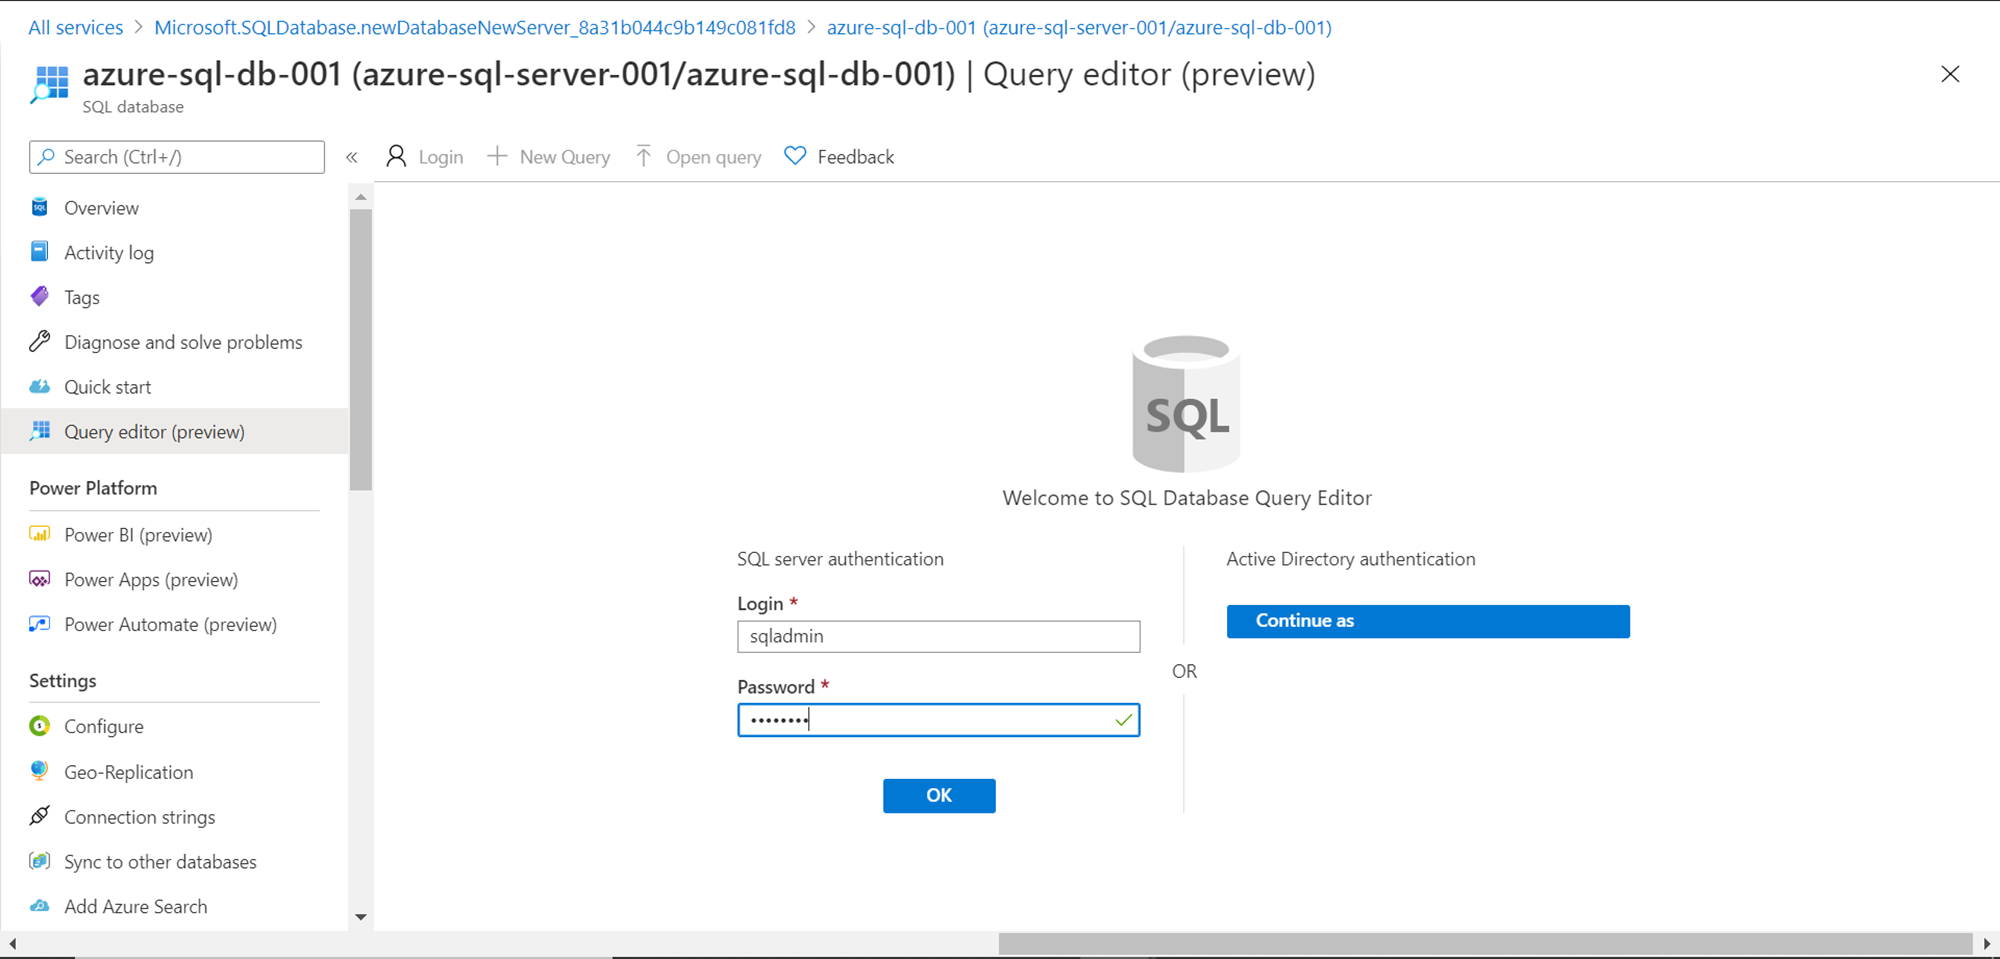2000x959 pixels.
Task: Click the purple Tags icon
Action: (40, 297)
